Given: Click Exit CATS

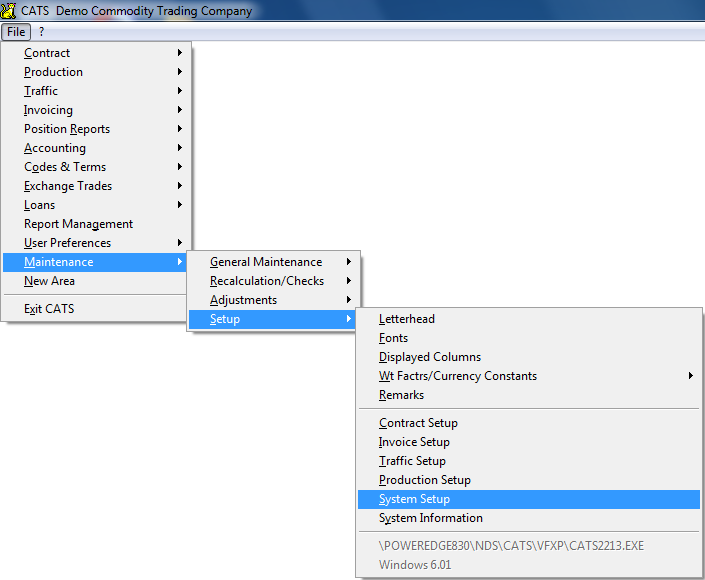Looking at the screenshot, I should 95,309.
